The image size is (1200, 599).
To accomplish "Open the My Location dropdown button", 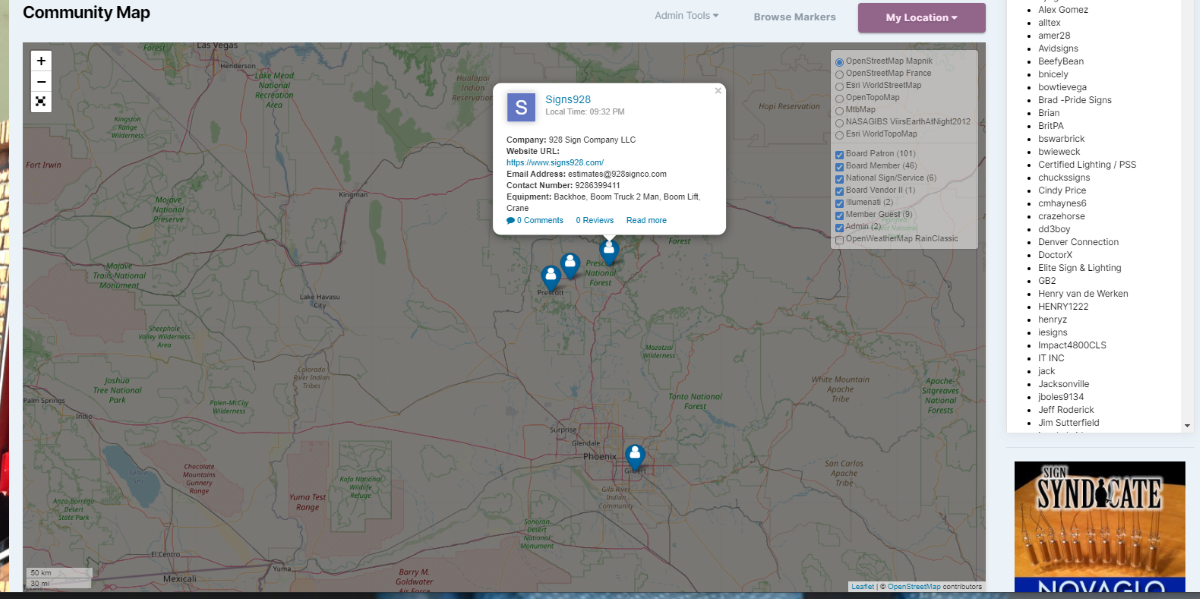I will (x=921, y=17).
